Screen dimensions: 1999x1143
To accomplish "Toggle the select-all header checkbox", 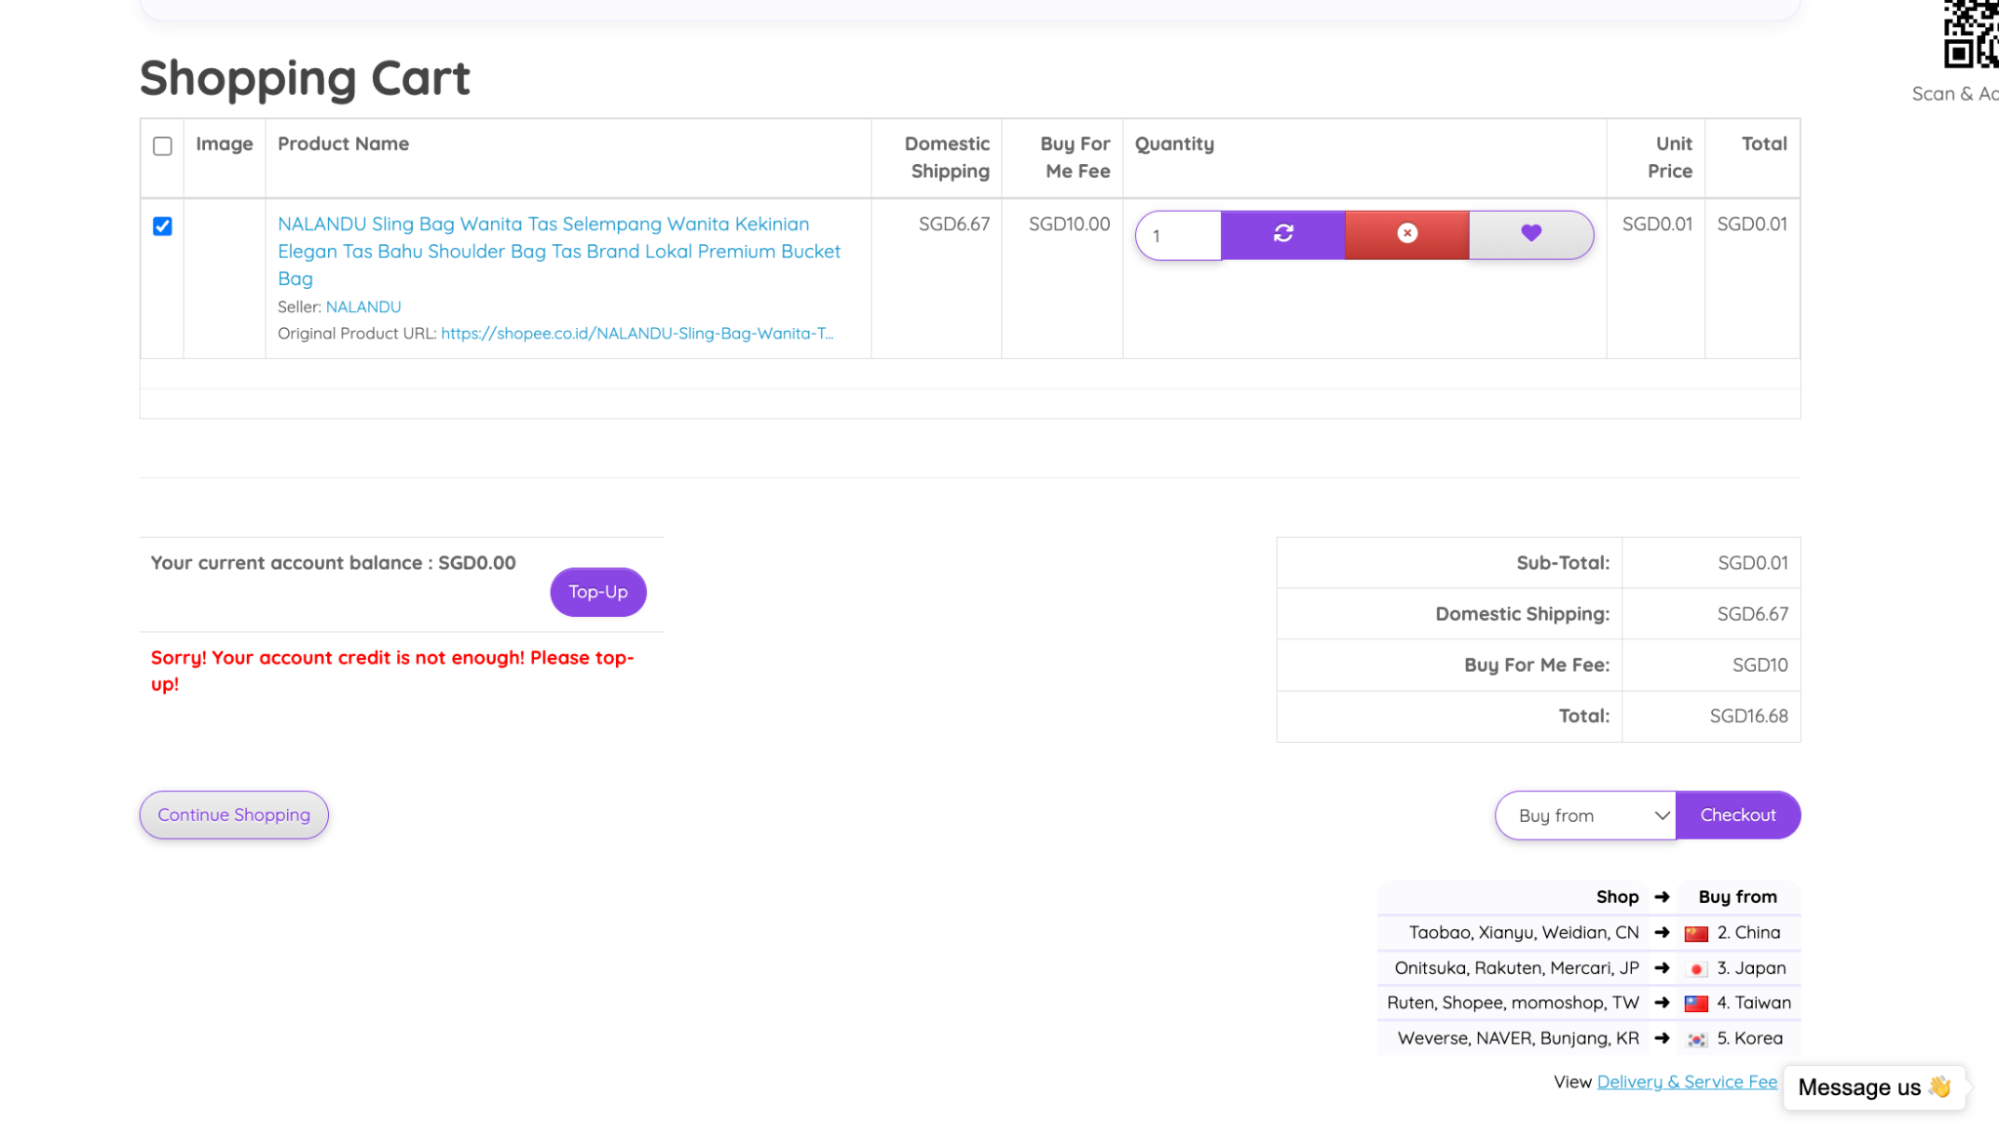I will pos(162,146).
